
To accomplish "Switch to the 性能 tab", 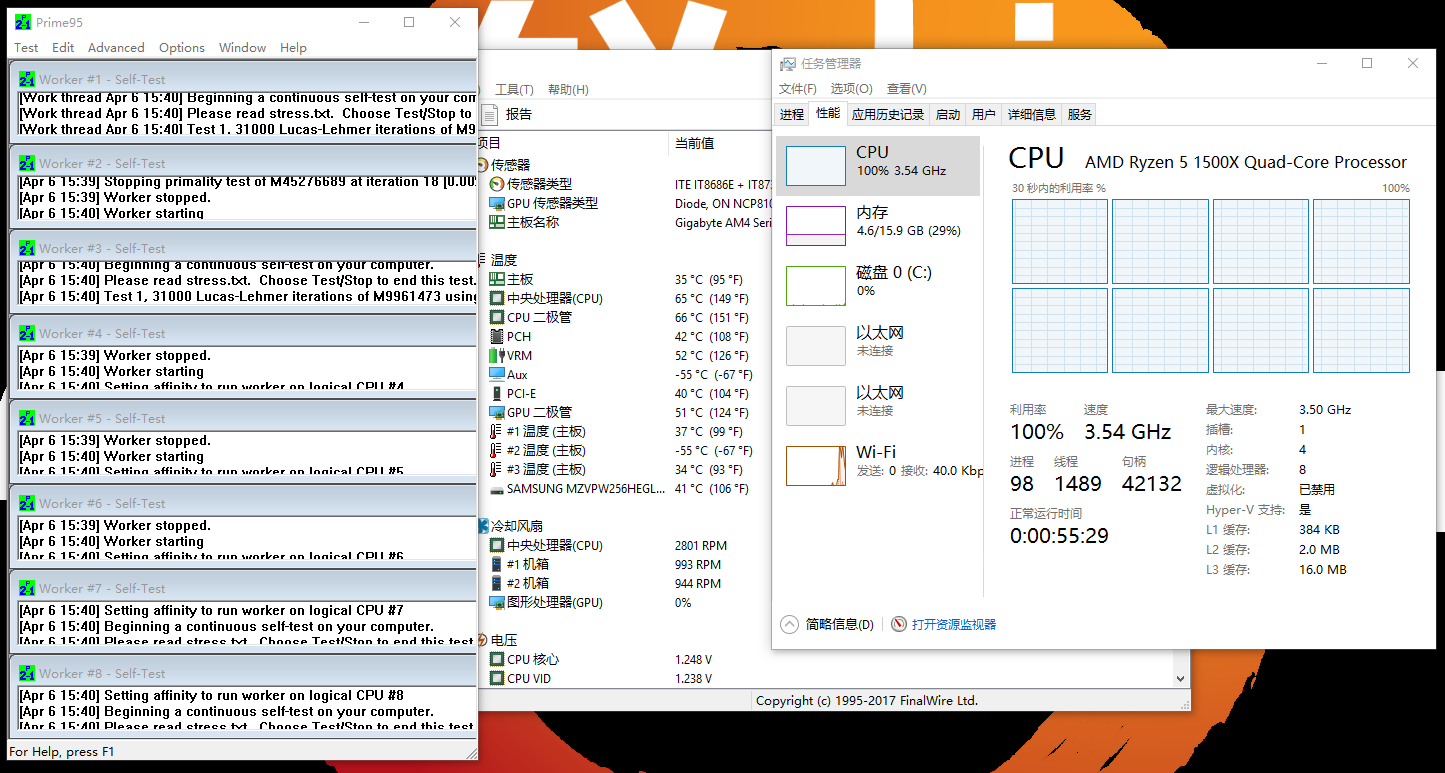I will coord(828,113).
